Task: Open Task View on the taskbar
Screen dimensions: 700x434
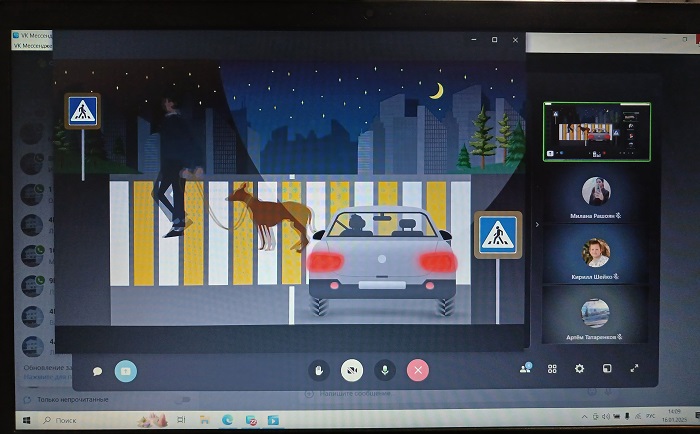Action: [x=181, y=420]
